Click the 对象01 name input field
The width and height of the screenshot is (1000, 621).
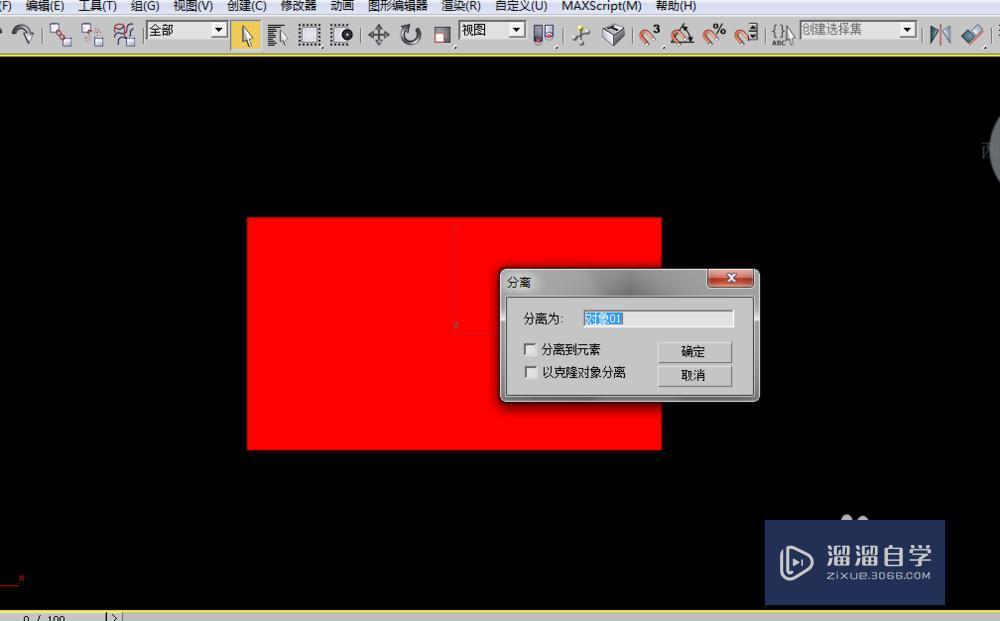pos(658,317)
